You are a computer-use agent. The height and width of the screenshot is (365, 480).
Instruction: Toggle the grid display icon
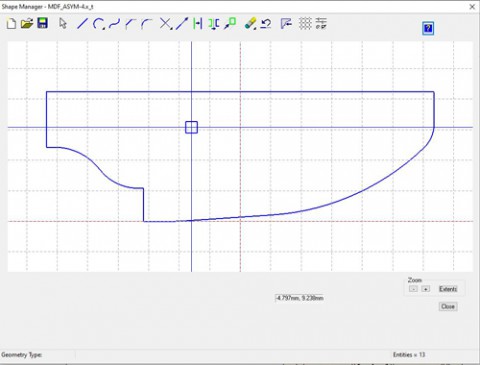point(305,24)
